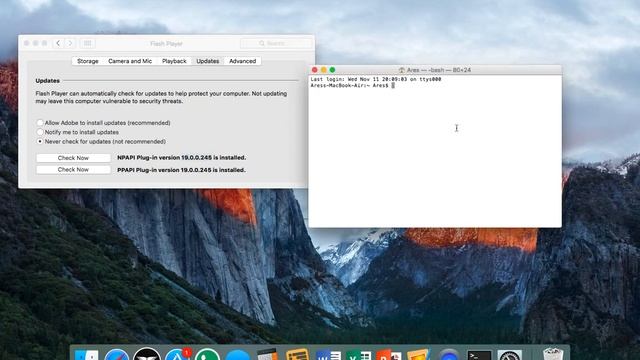Screen dimensions: 640x360
Task: Open System Preferences from the Dock
Action: click(x=509, y=355)
